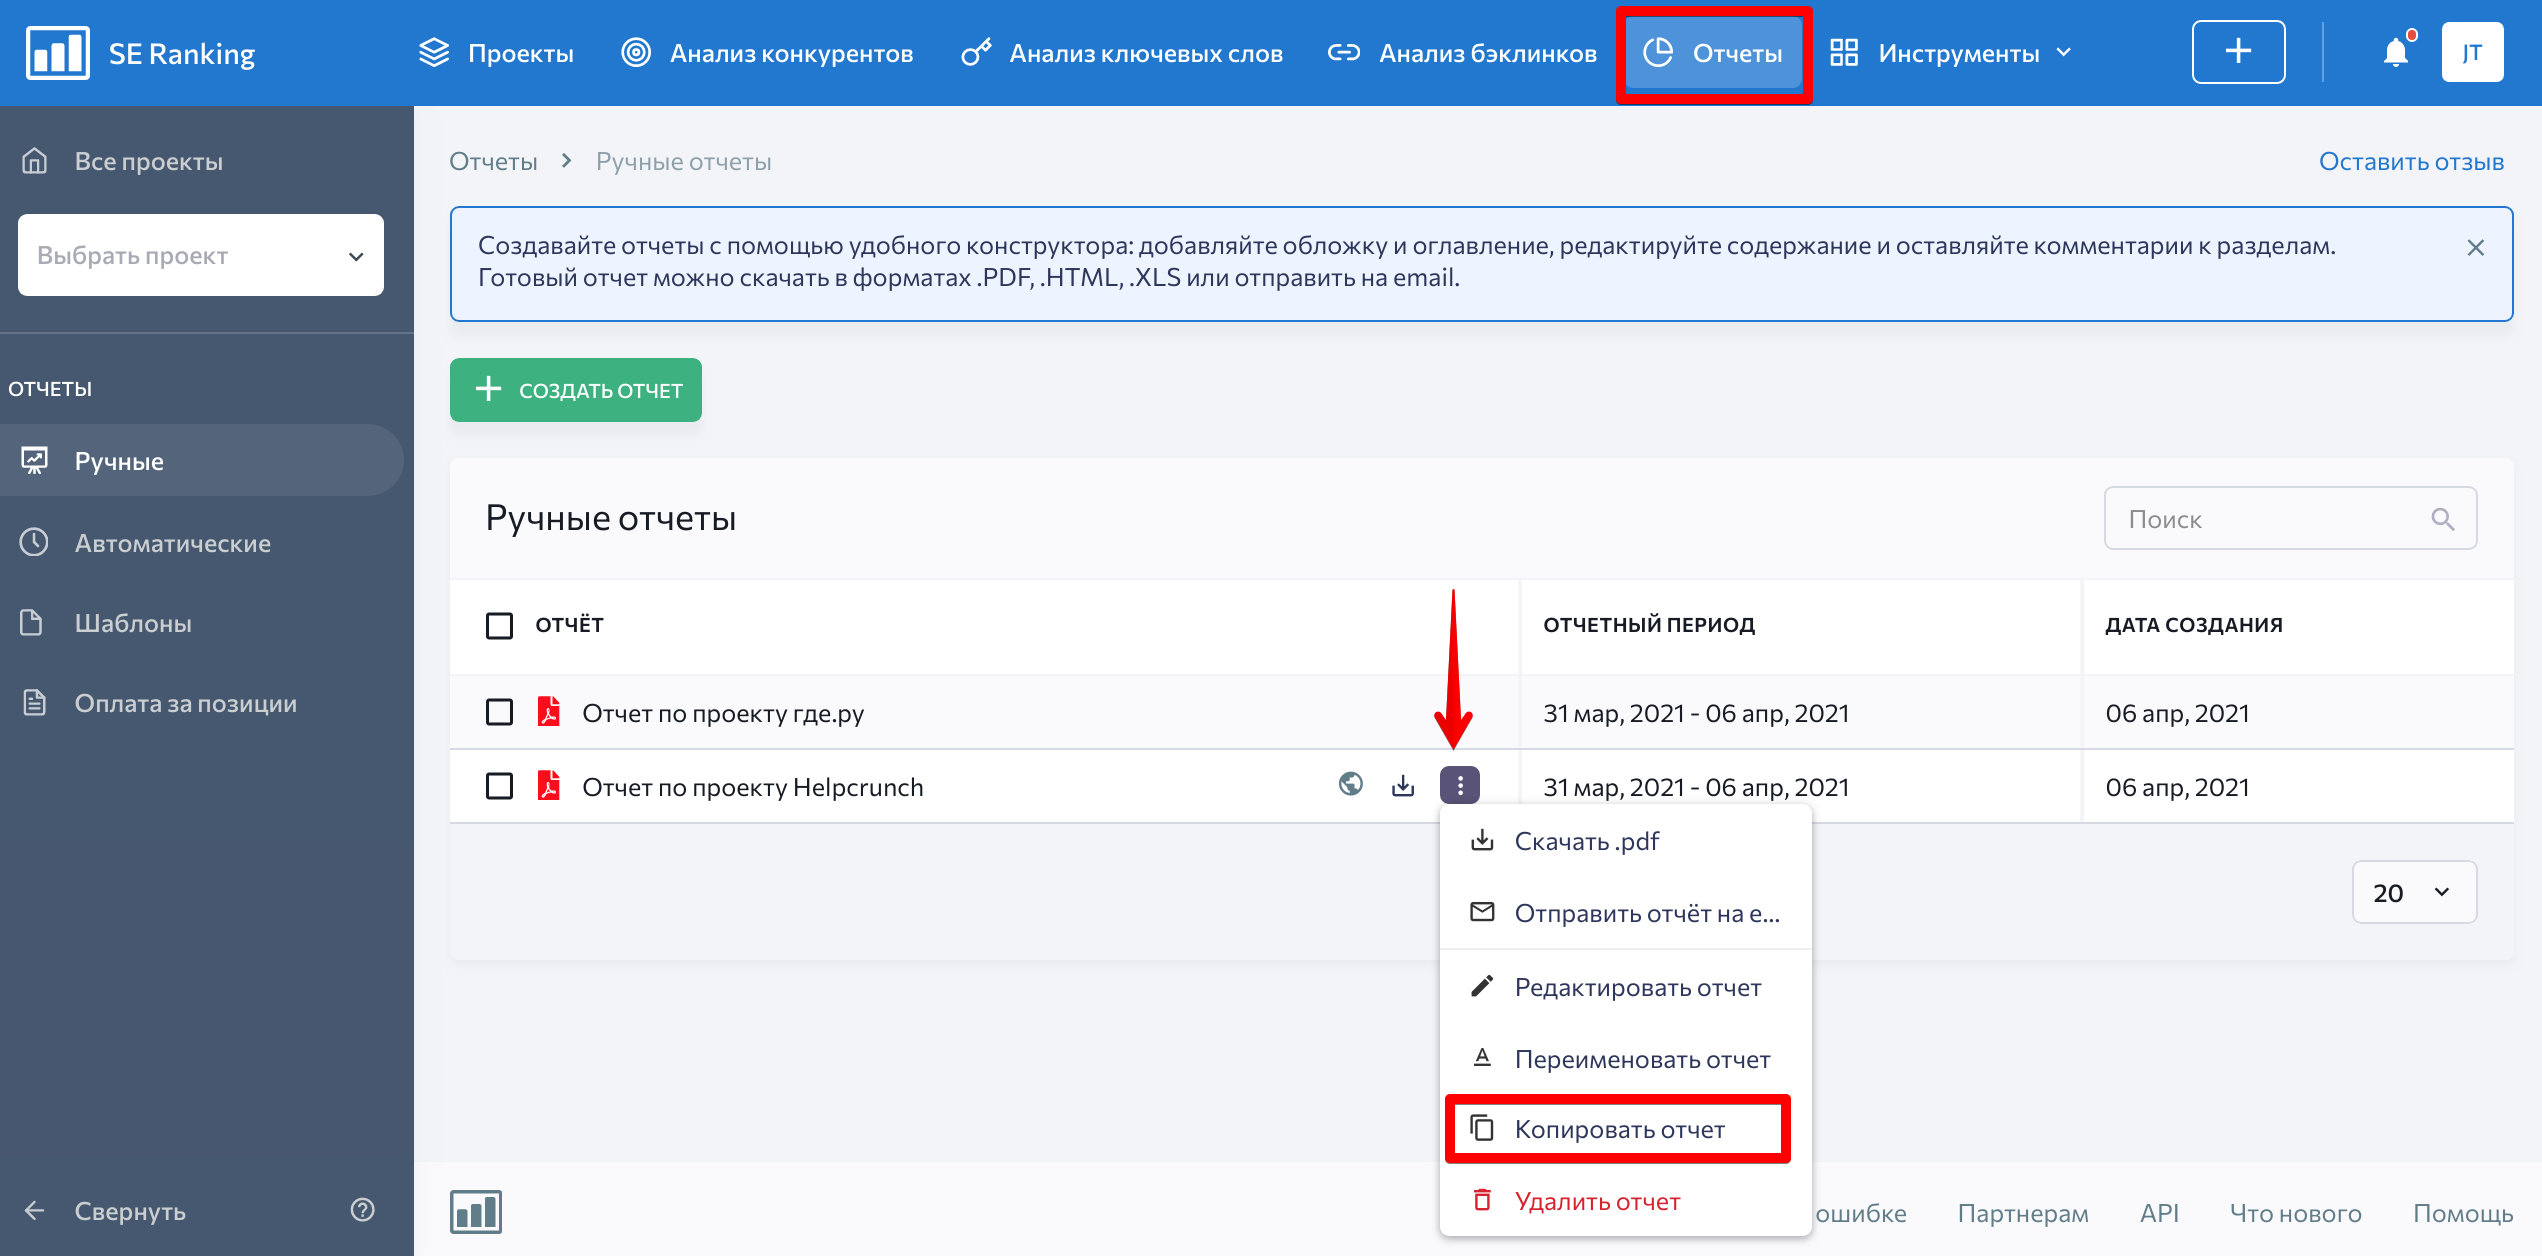Open Анализ бэклинков section
Image resolution: width=2542 pixels, height=1256 pixels.
[1462, 53]
